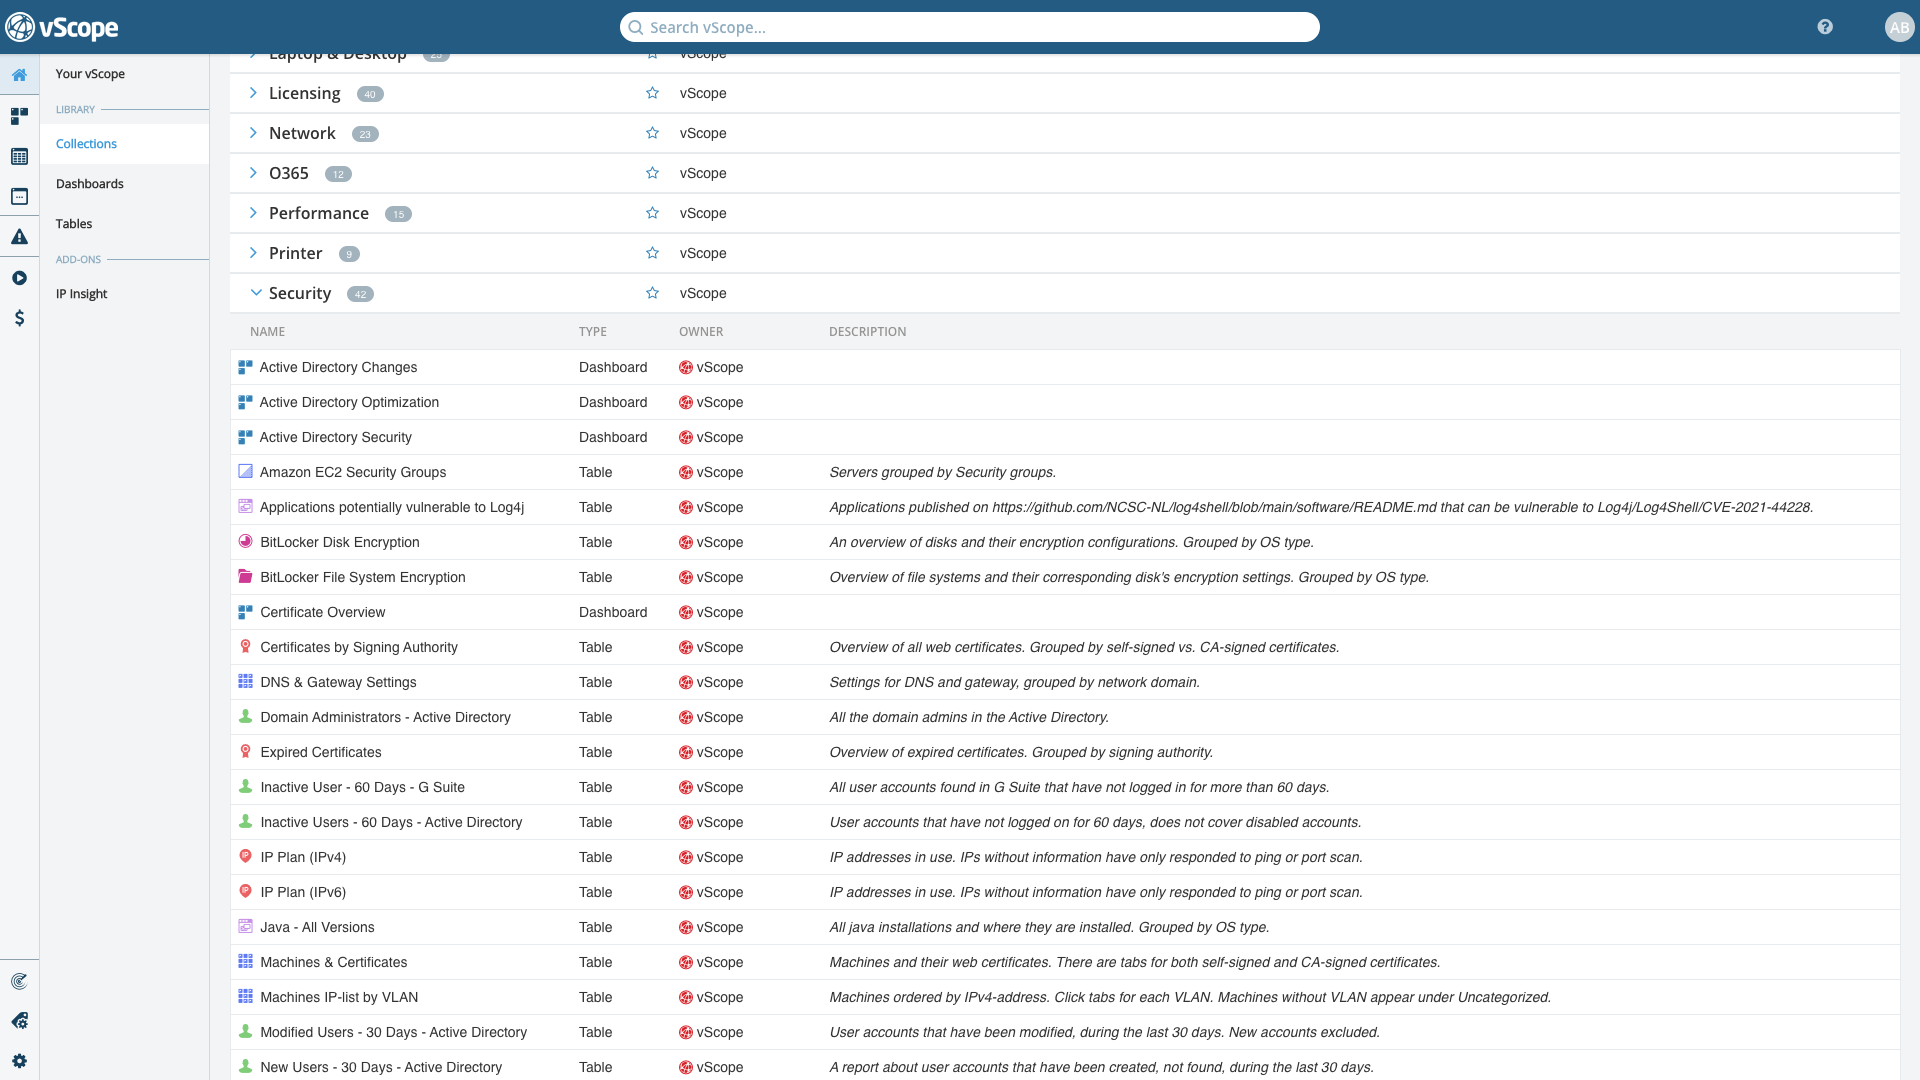Click dashboard icon beside Active Directory Changes
The image size is (1920, 1080).
click(x=245, y=367)
